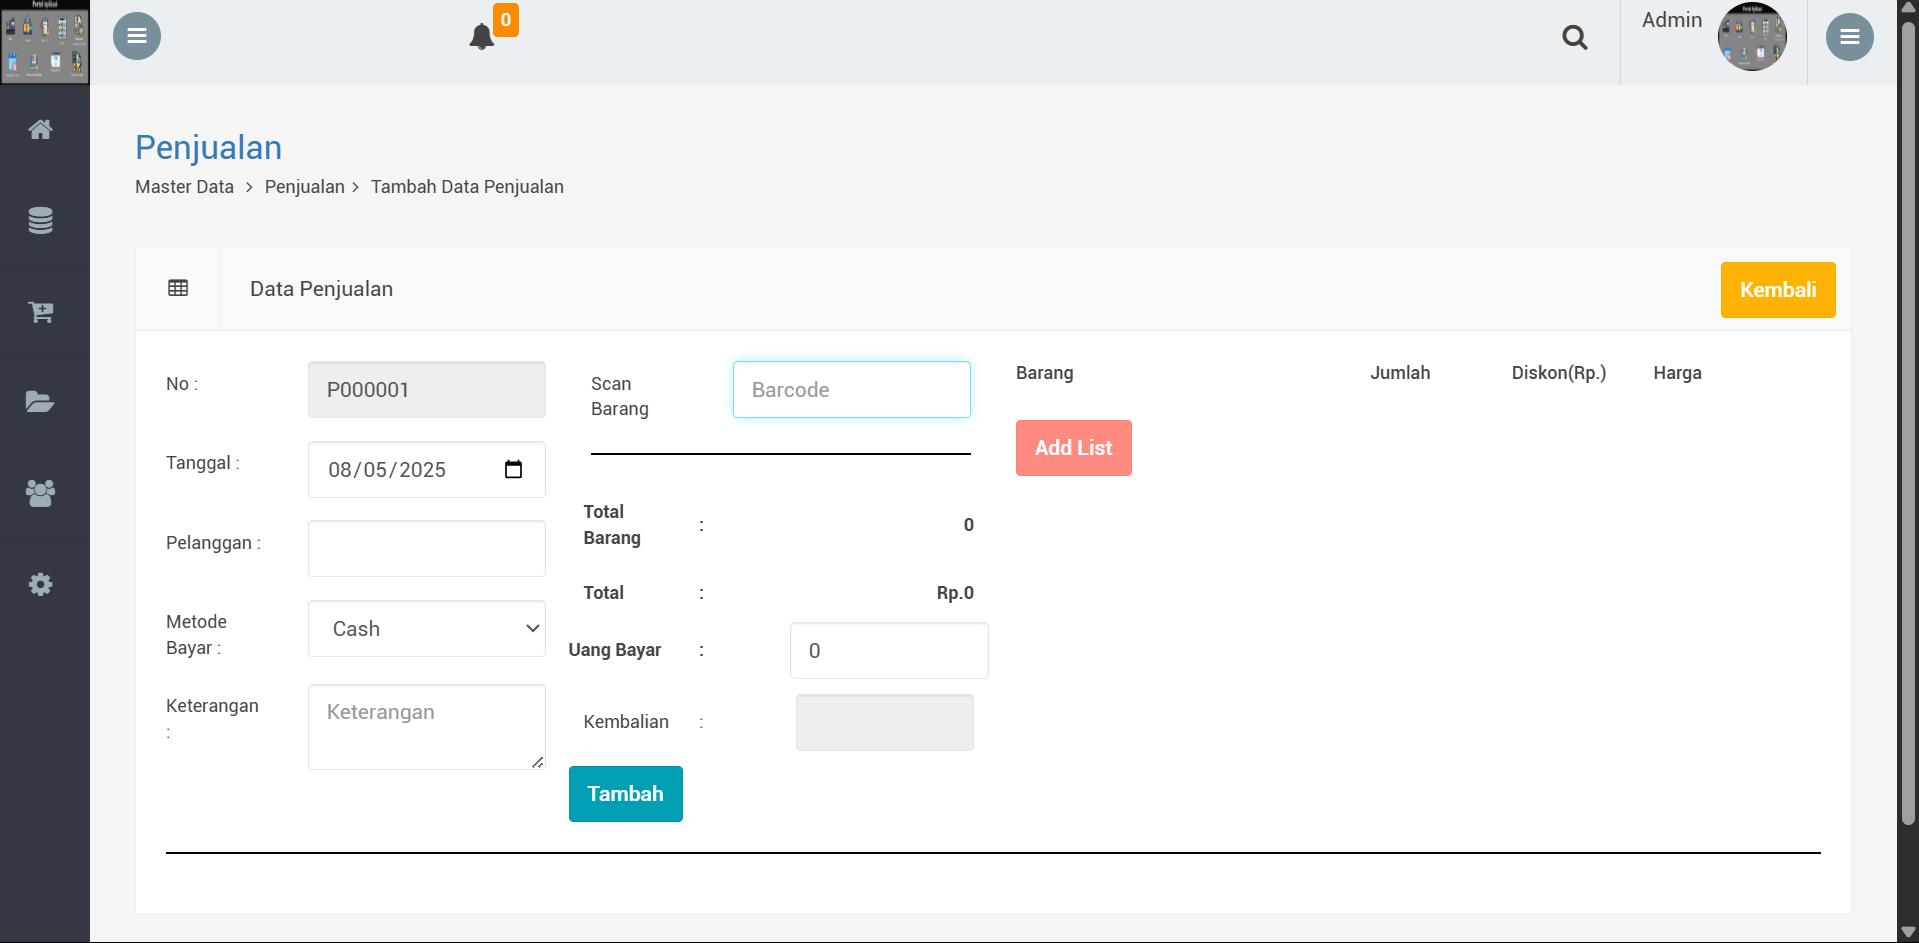Toggle the left hamburger menu button
1919x943 pixels.
[x=137, y=36]
